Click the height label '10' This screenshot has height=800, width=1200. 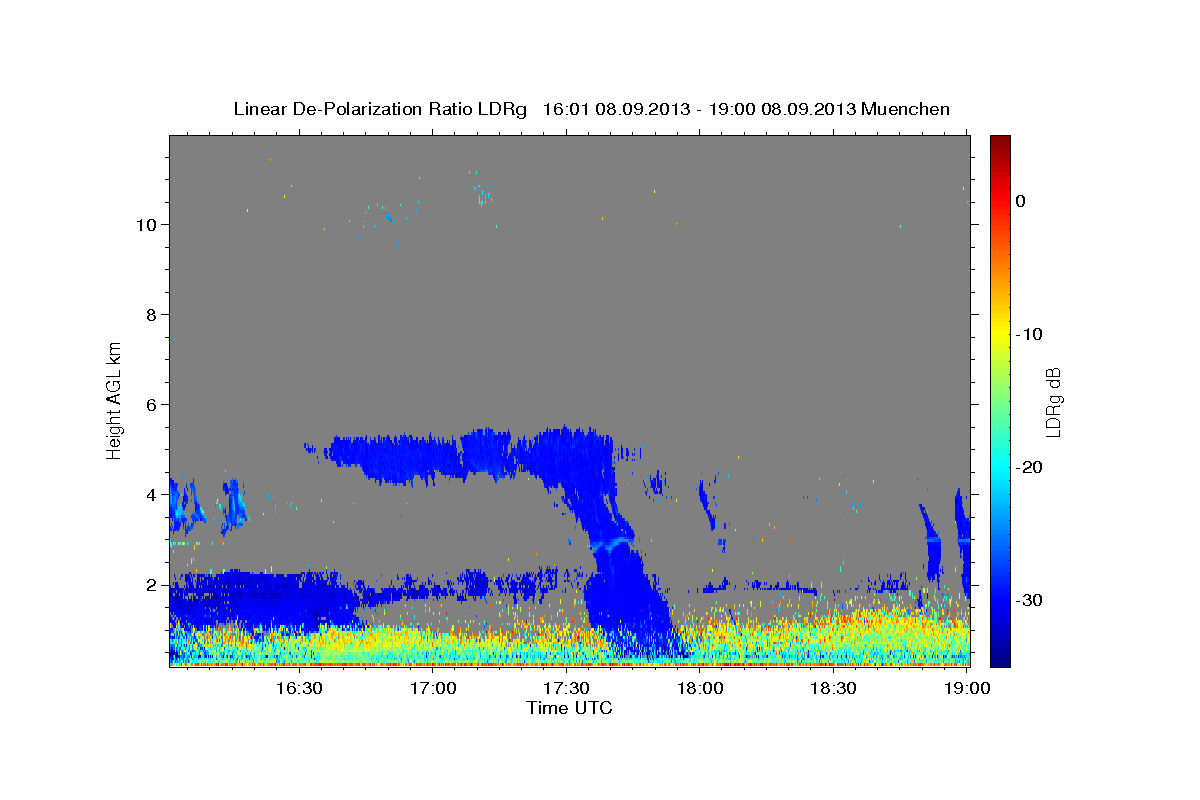(x=146, y=224)
